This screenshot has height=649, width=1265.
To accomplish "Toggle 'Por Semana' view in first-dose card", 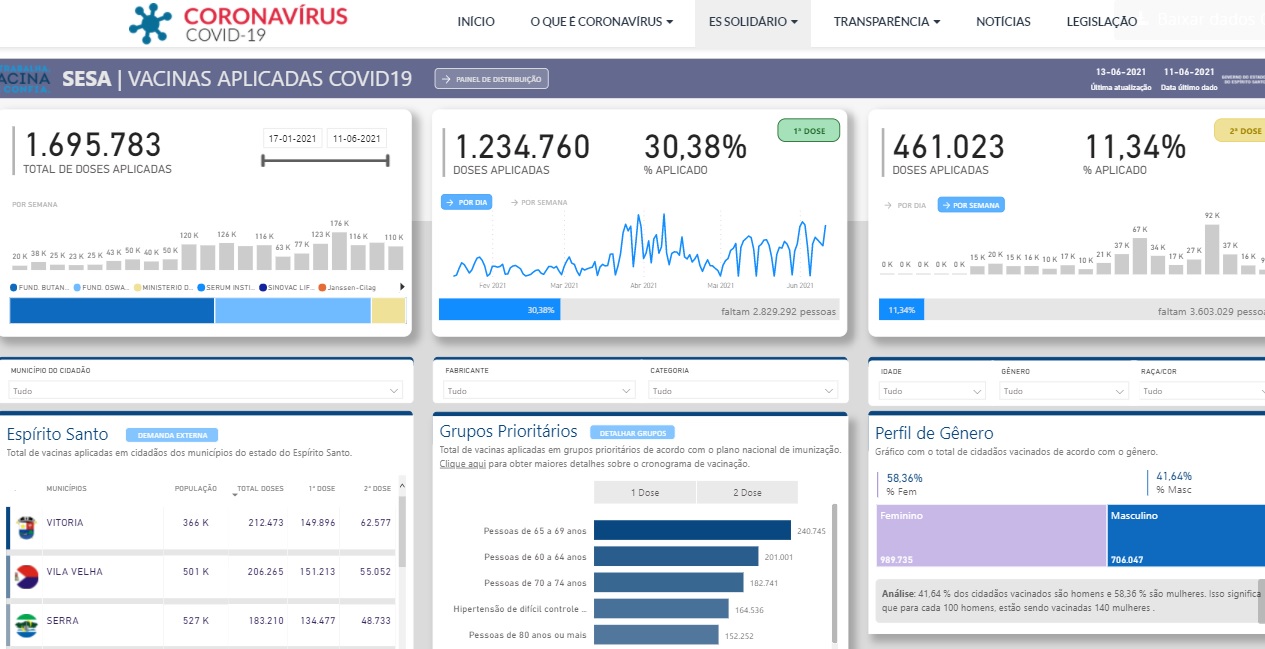I will (x=538, y=203).
